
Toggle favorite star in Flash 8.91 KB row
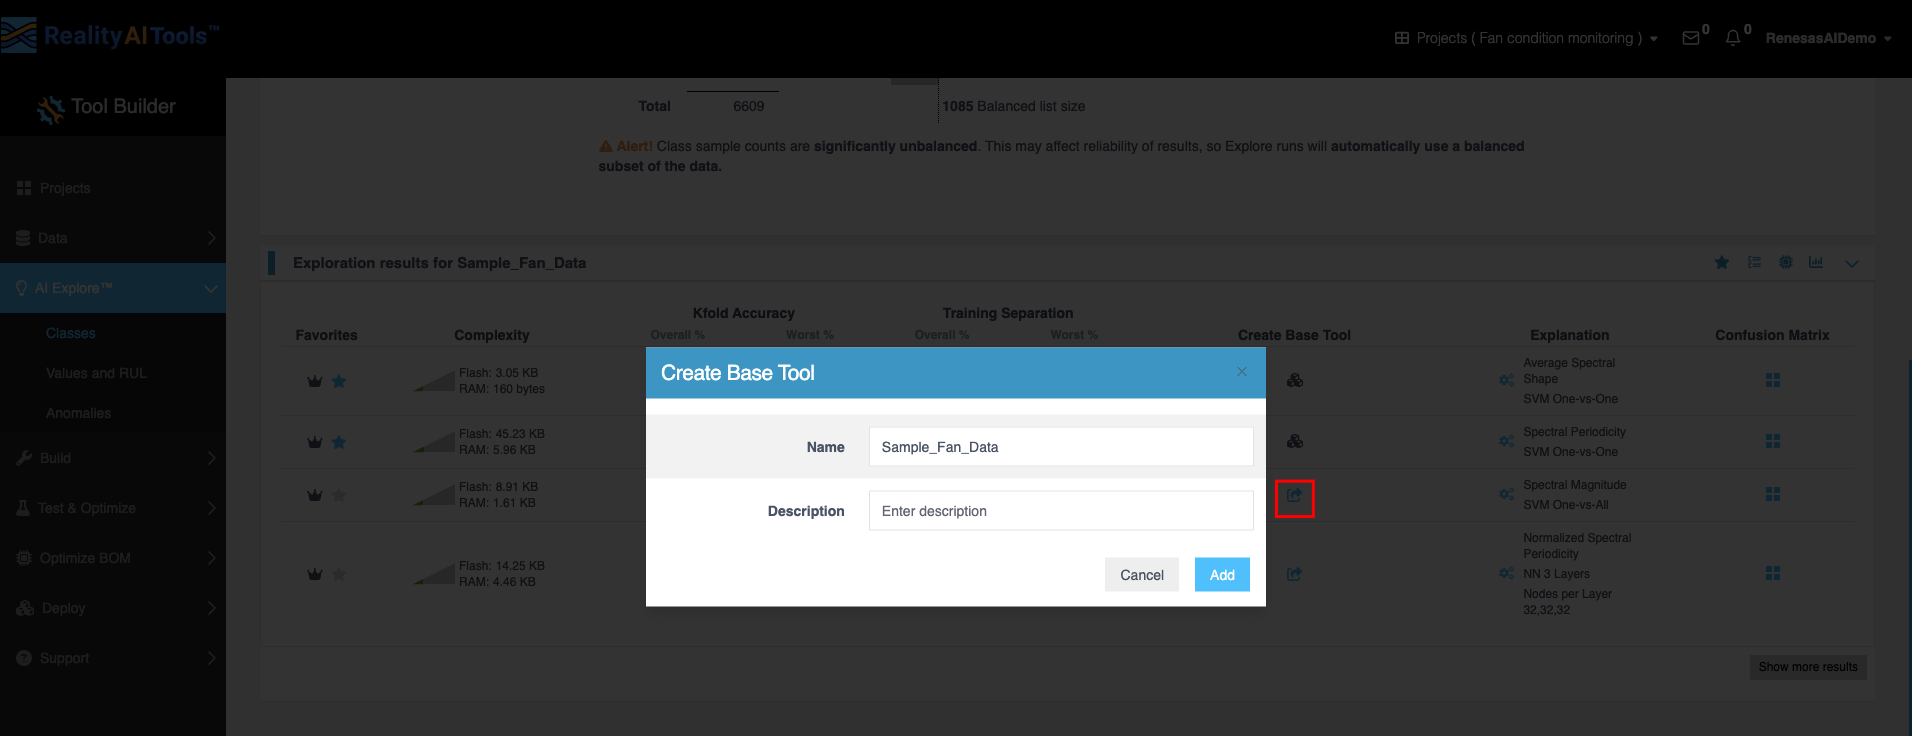coord(339,495)
